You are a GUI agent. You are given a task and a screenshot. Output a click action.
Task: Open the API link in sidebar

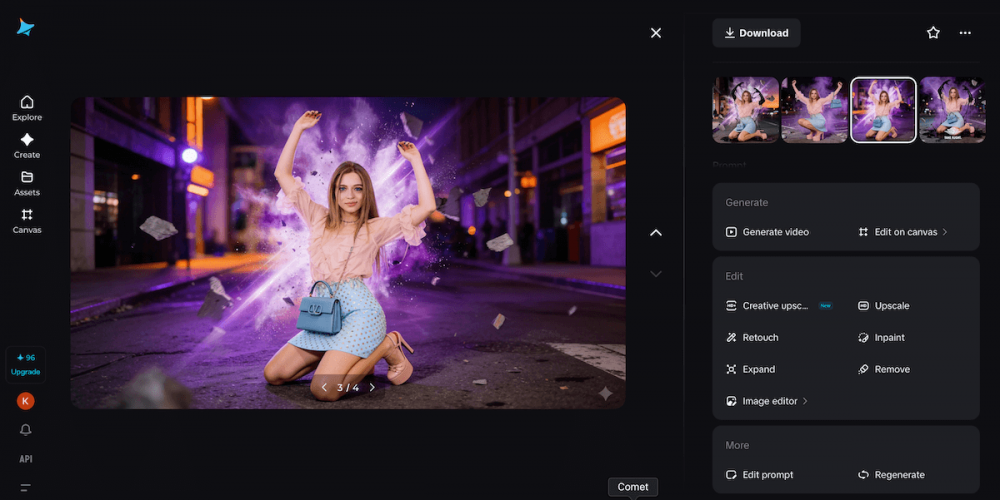(x=26, y=459)
